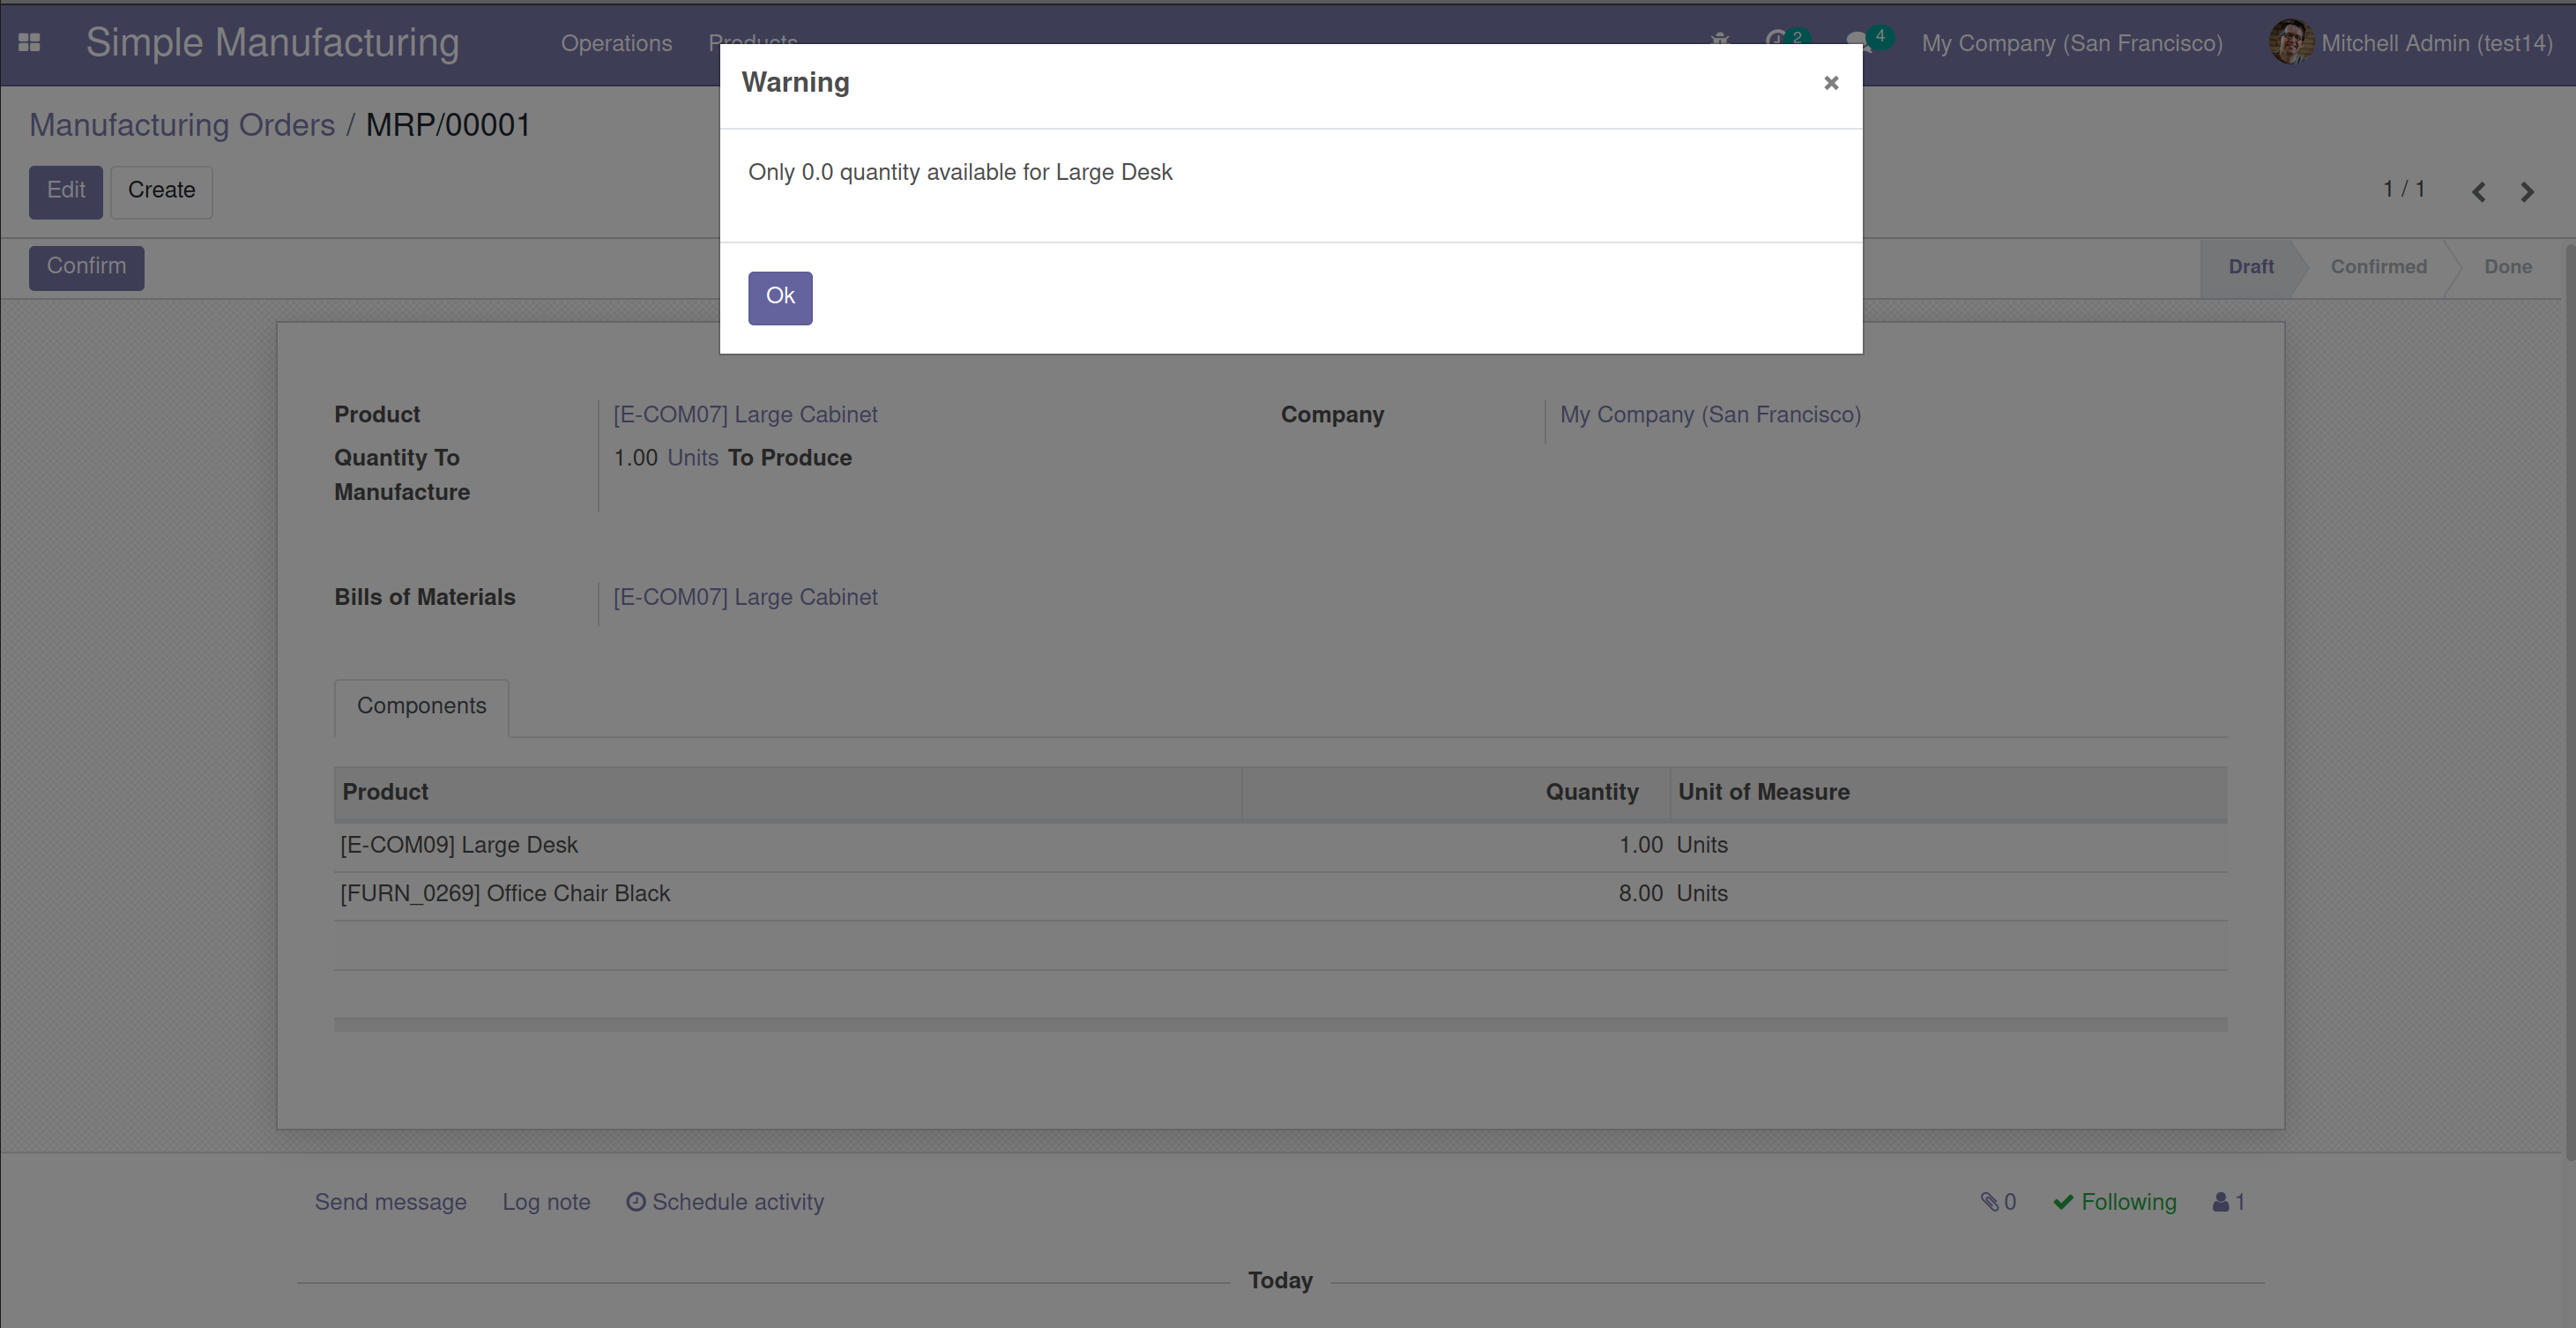
Task: Go to next record arrow
Action: (2527, 192)
